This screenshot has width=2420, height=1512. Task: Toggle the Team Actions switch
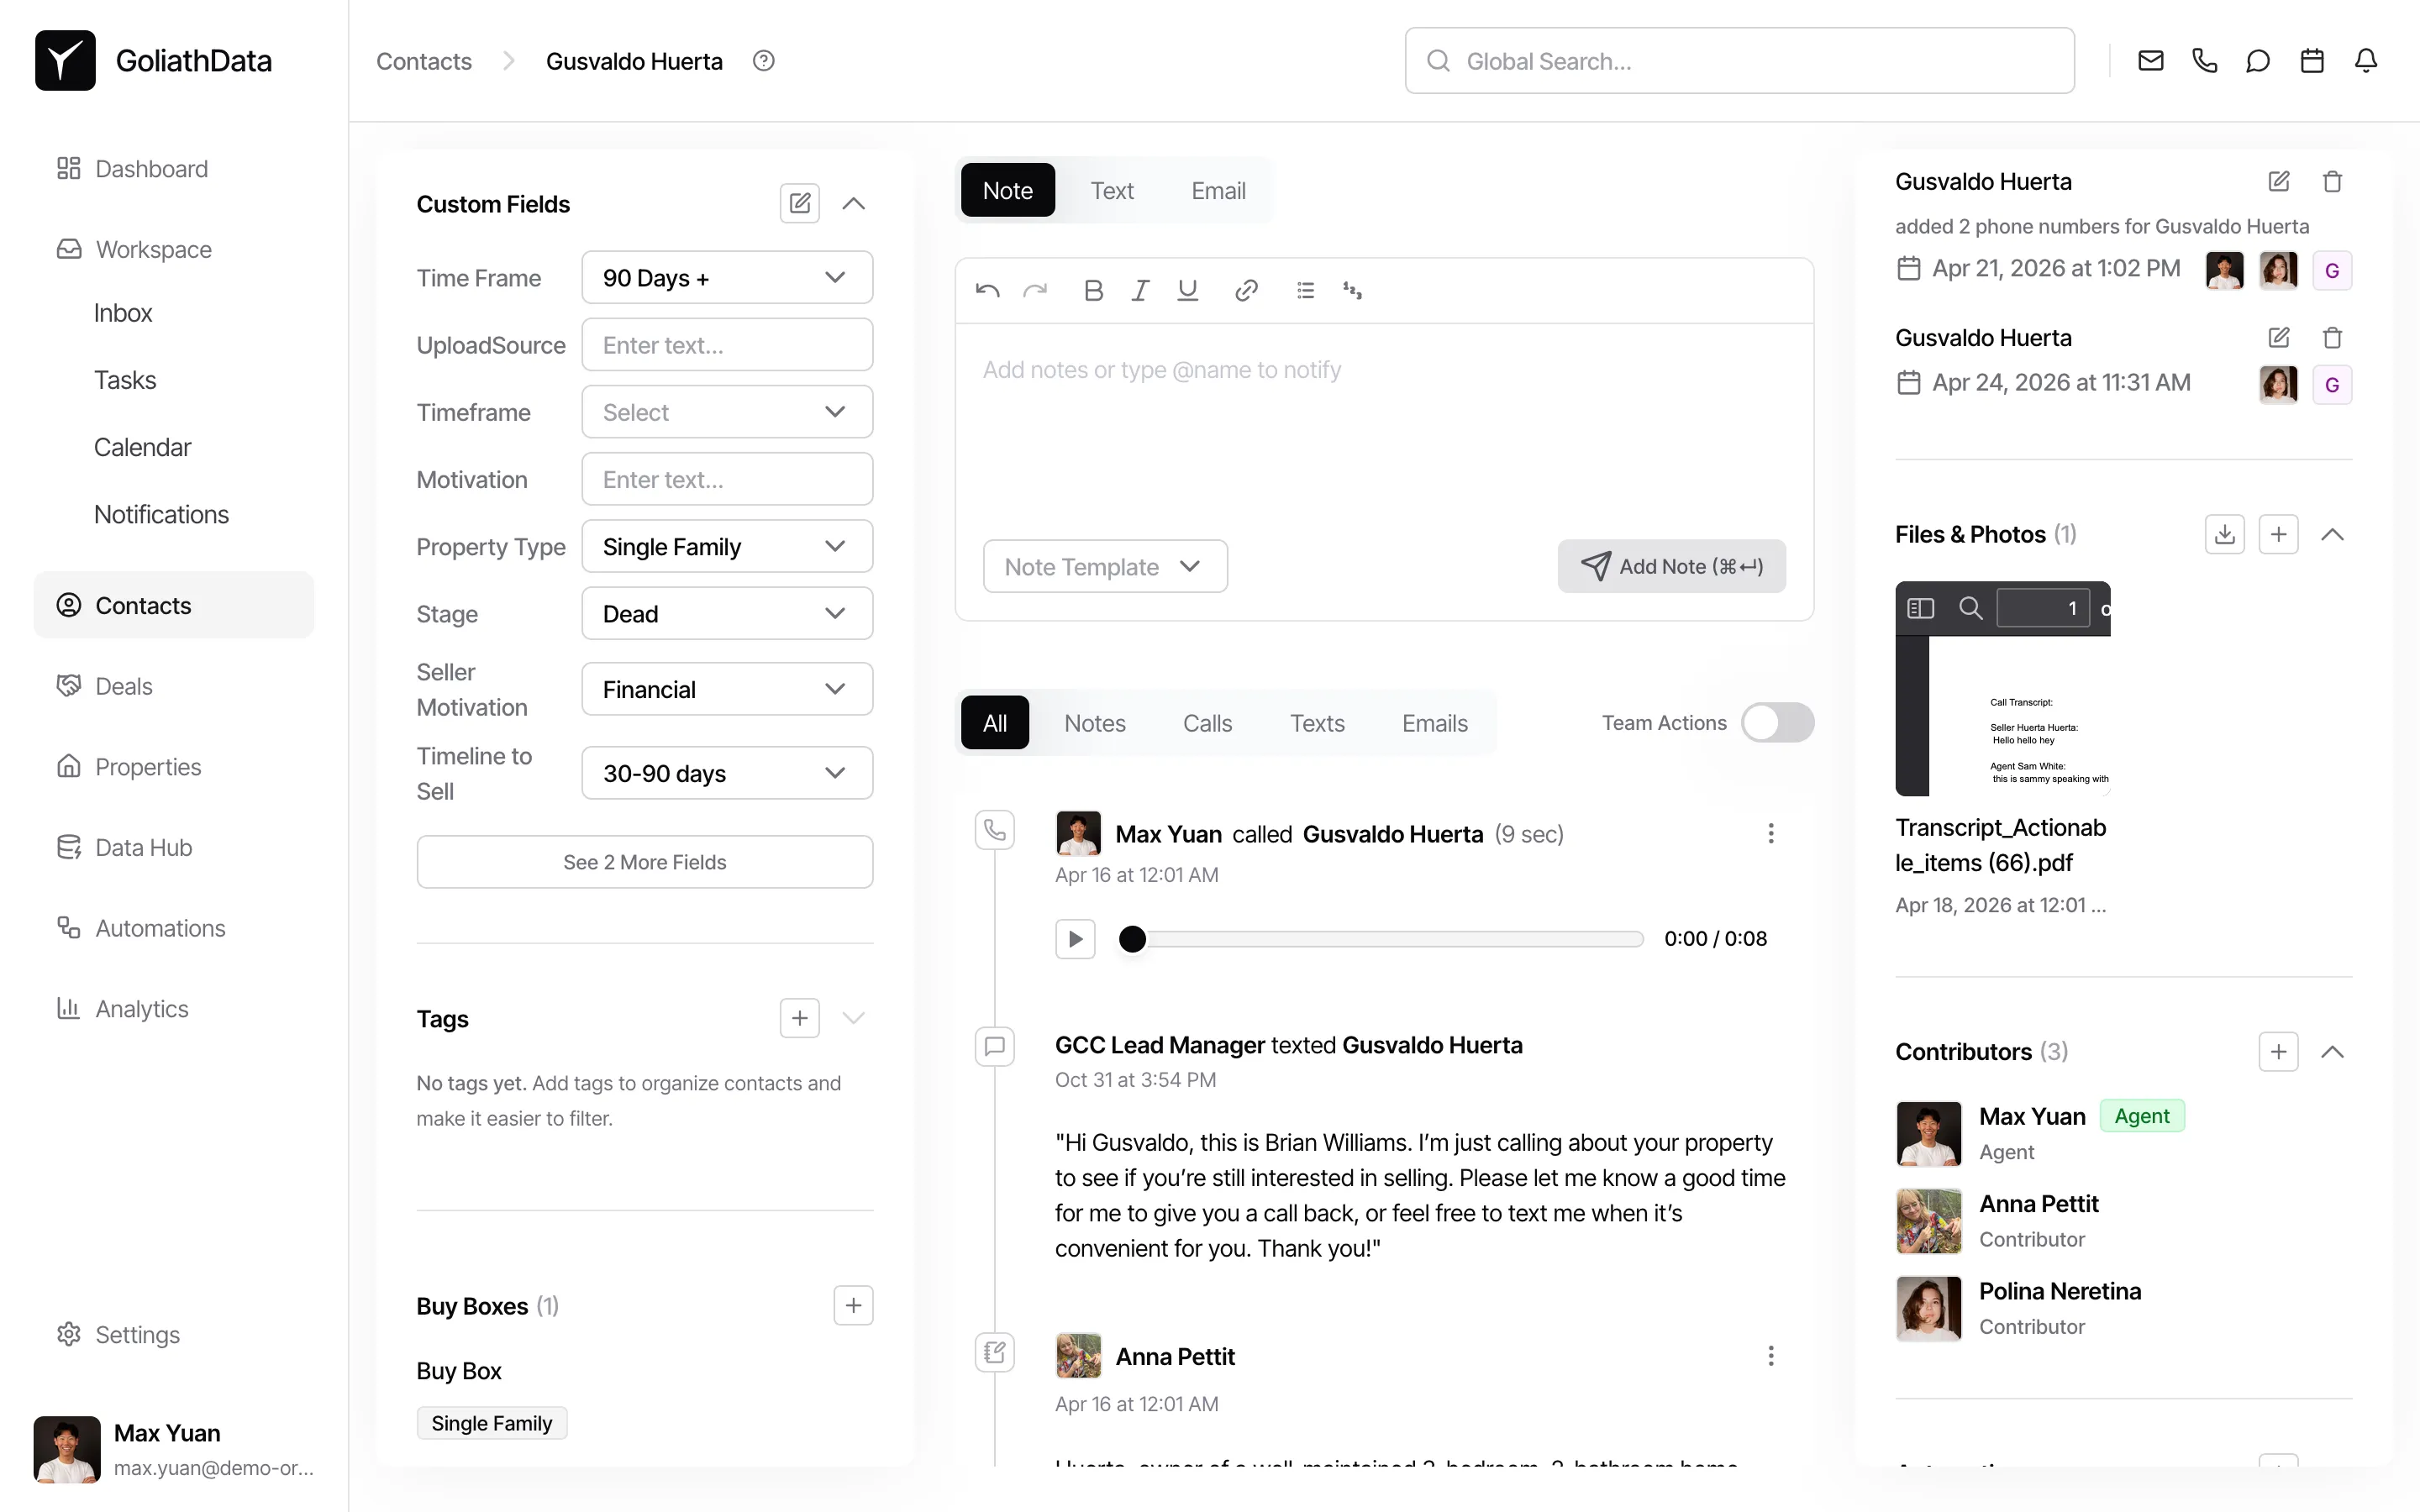coord(1777,723)
